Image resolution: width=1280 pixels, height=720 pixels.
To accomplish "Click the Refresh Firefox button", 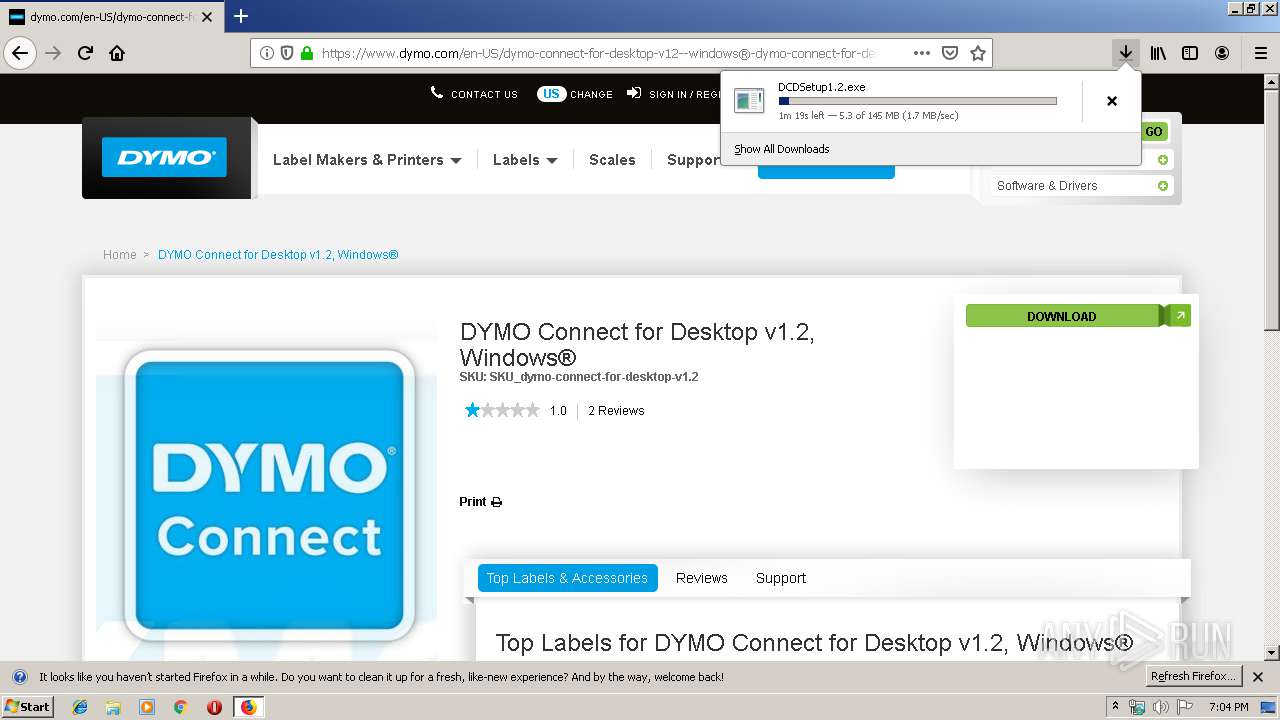I will (1194, 677).
